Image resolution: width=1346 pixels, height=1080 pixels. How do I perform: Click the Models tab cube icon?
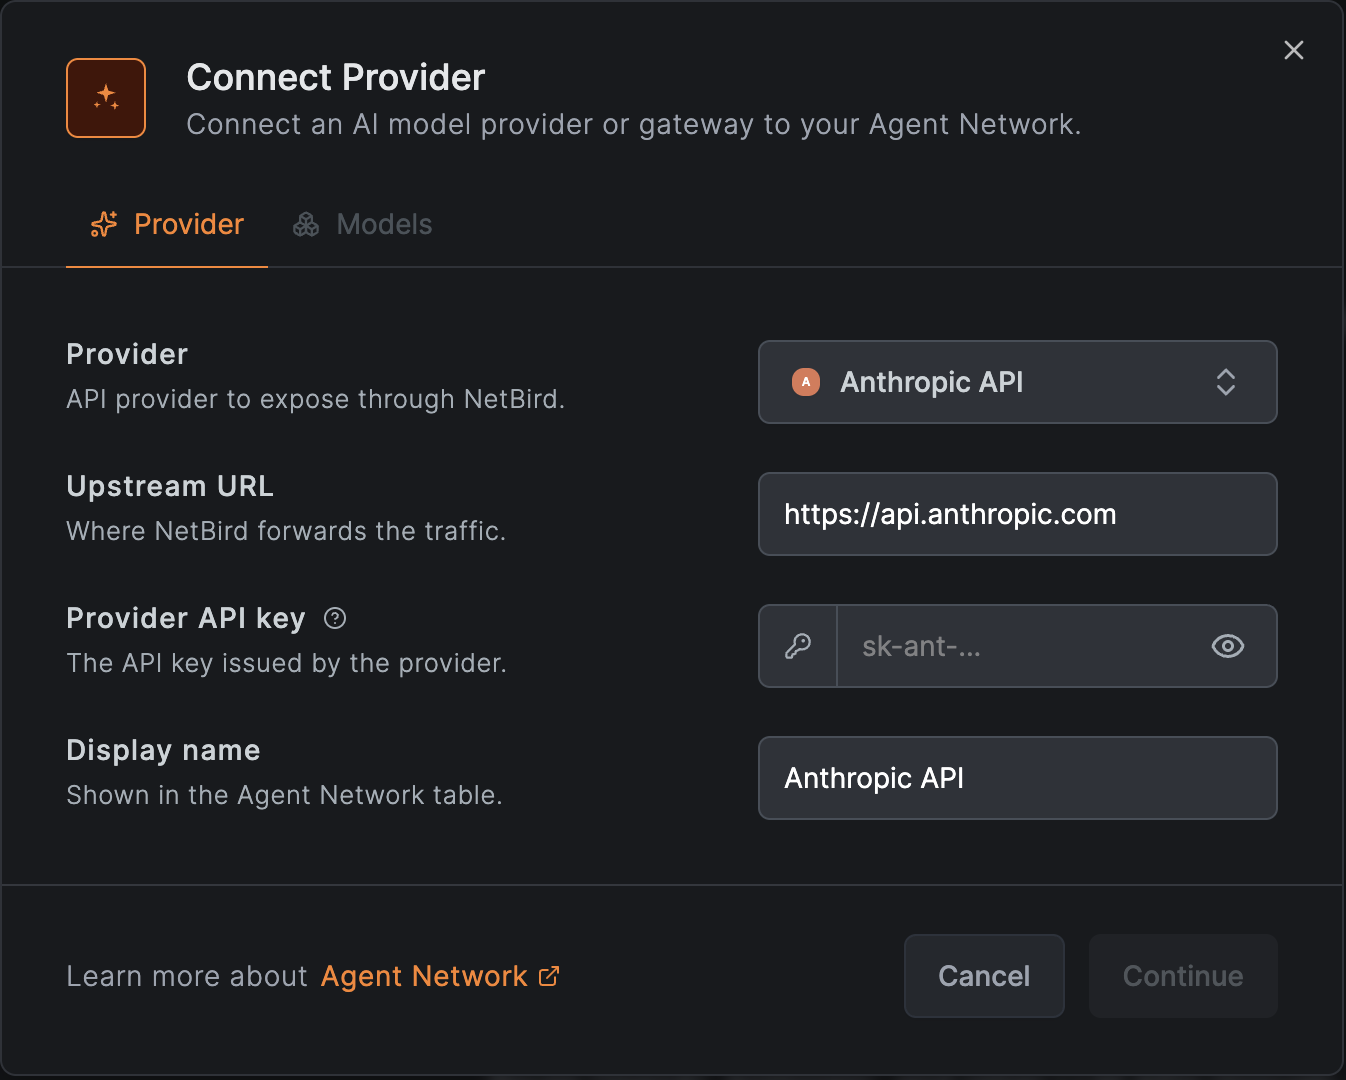(x=306, y=225)
